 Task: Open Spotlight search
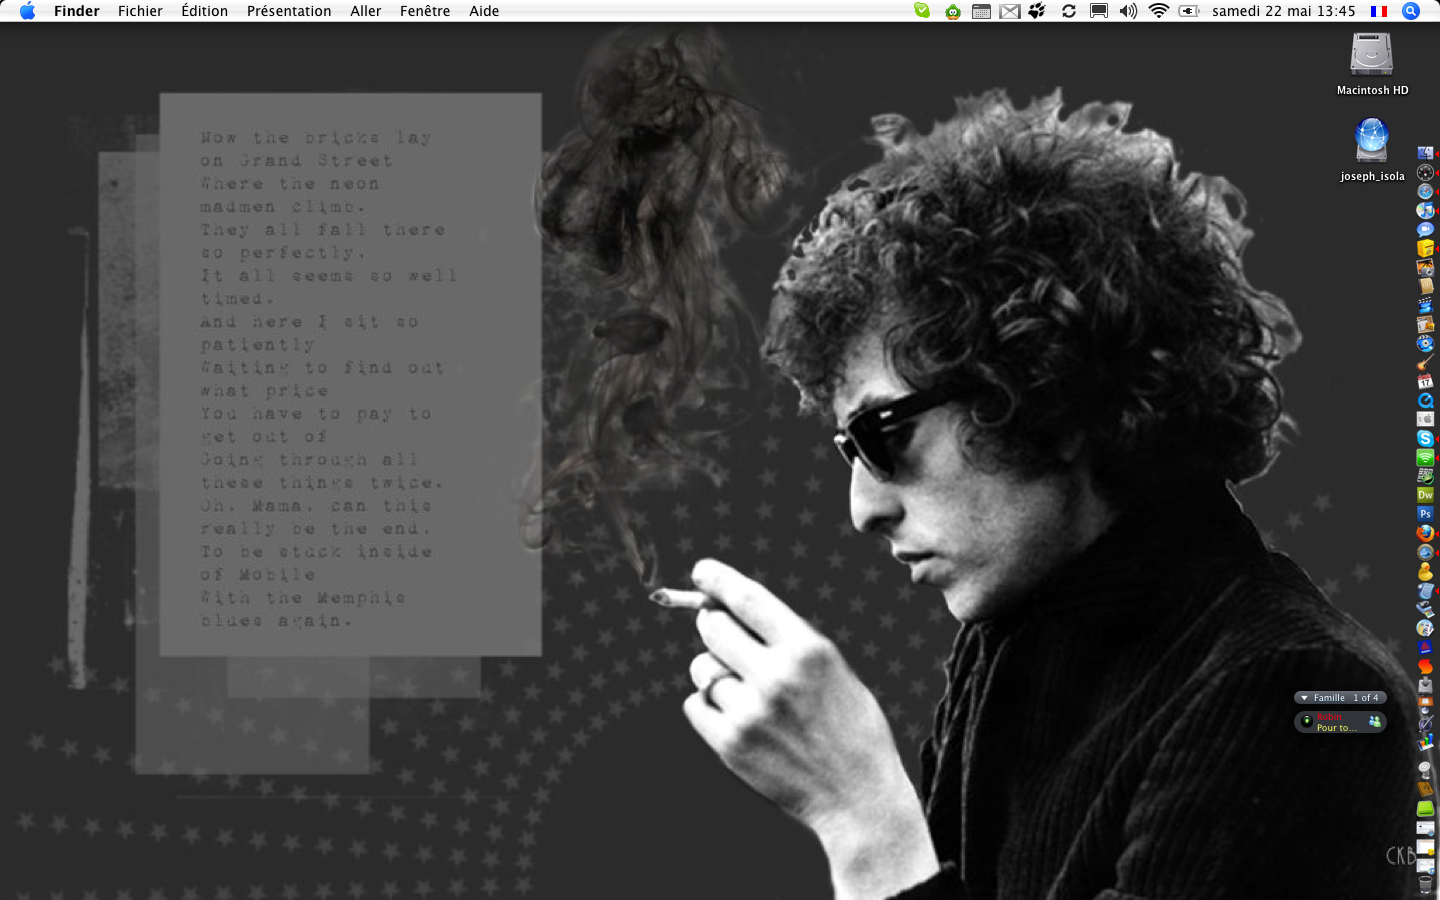coord(1411,11)
